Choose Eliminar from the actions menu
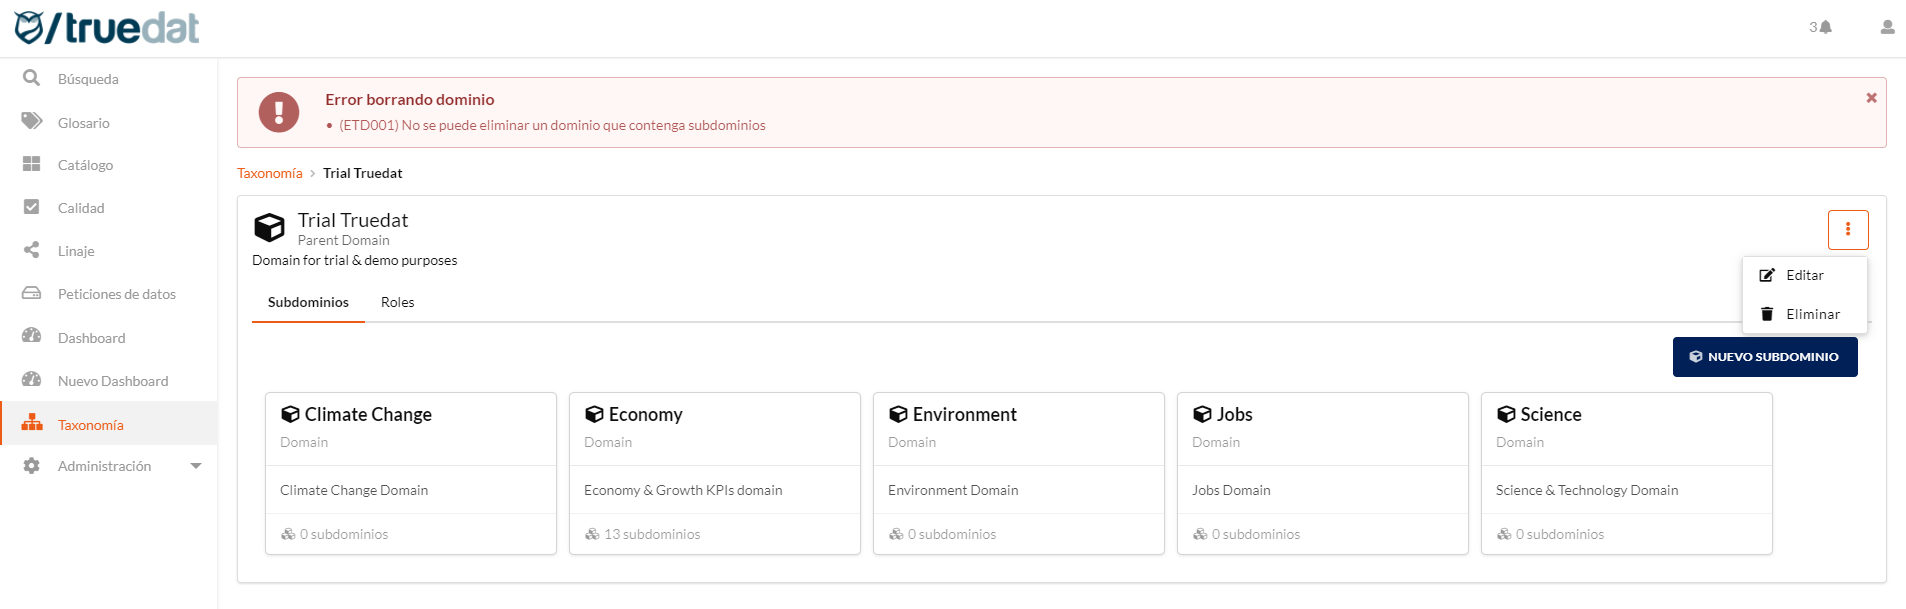The height and width of the screenshot is (609, 1906). 1805,314
